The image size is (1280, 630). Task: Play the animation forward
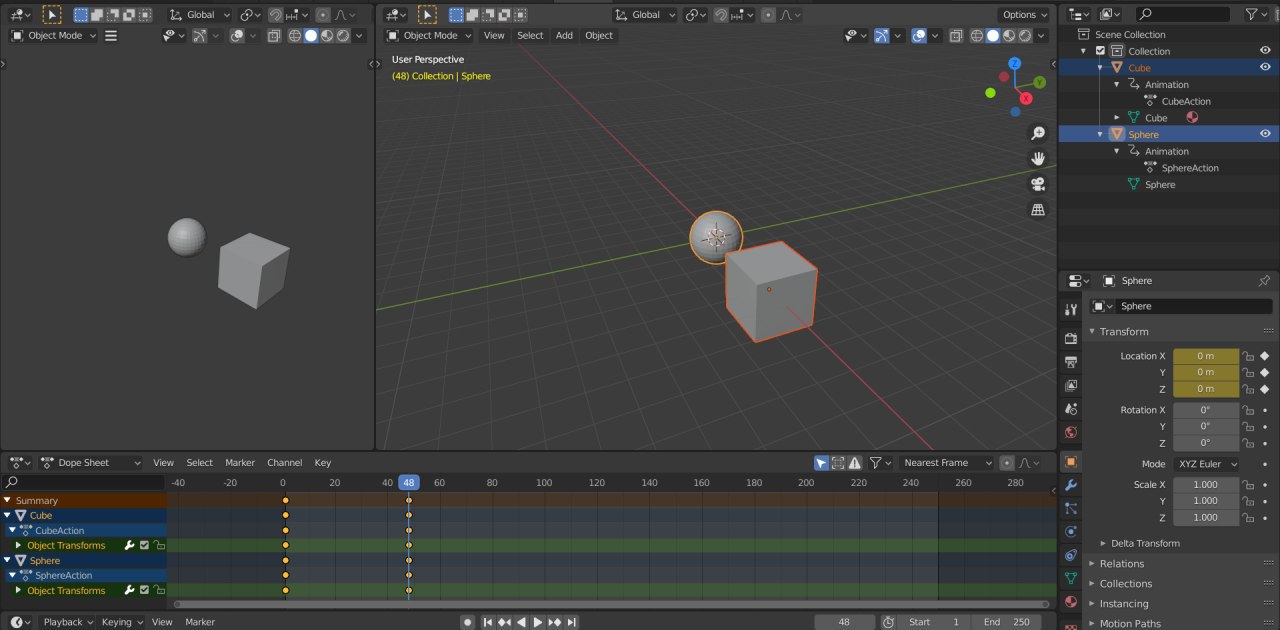(x=538, y=622)
